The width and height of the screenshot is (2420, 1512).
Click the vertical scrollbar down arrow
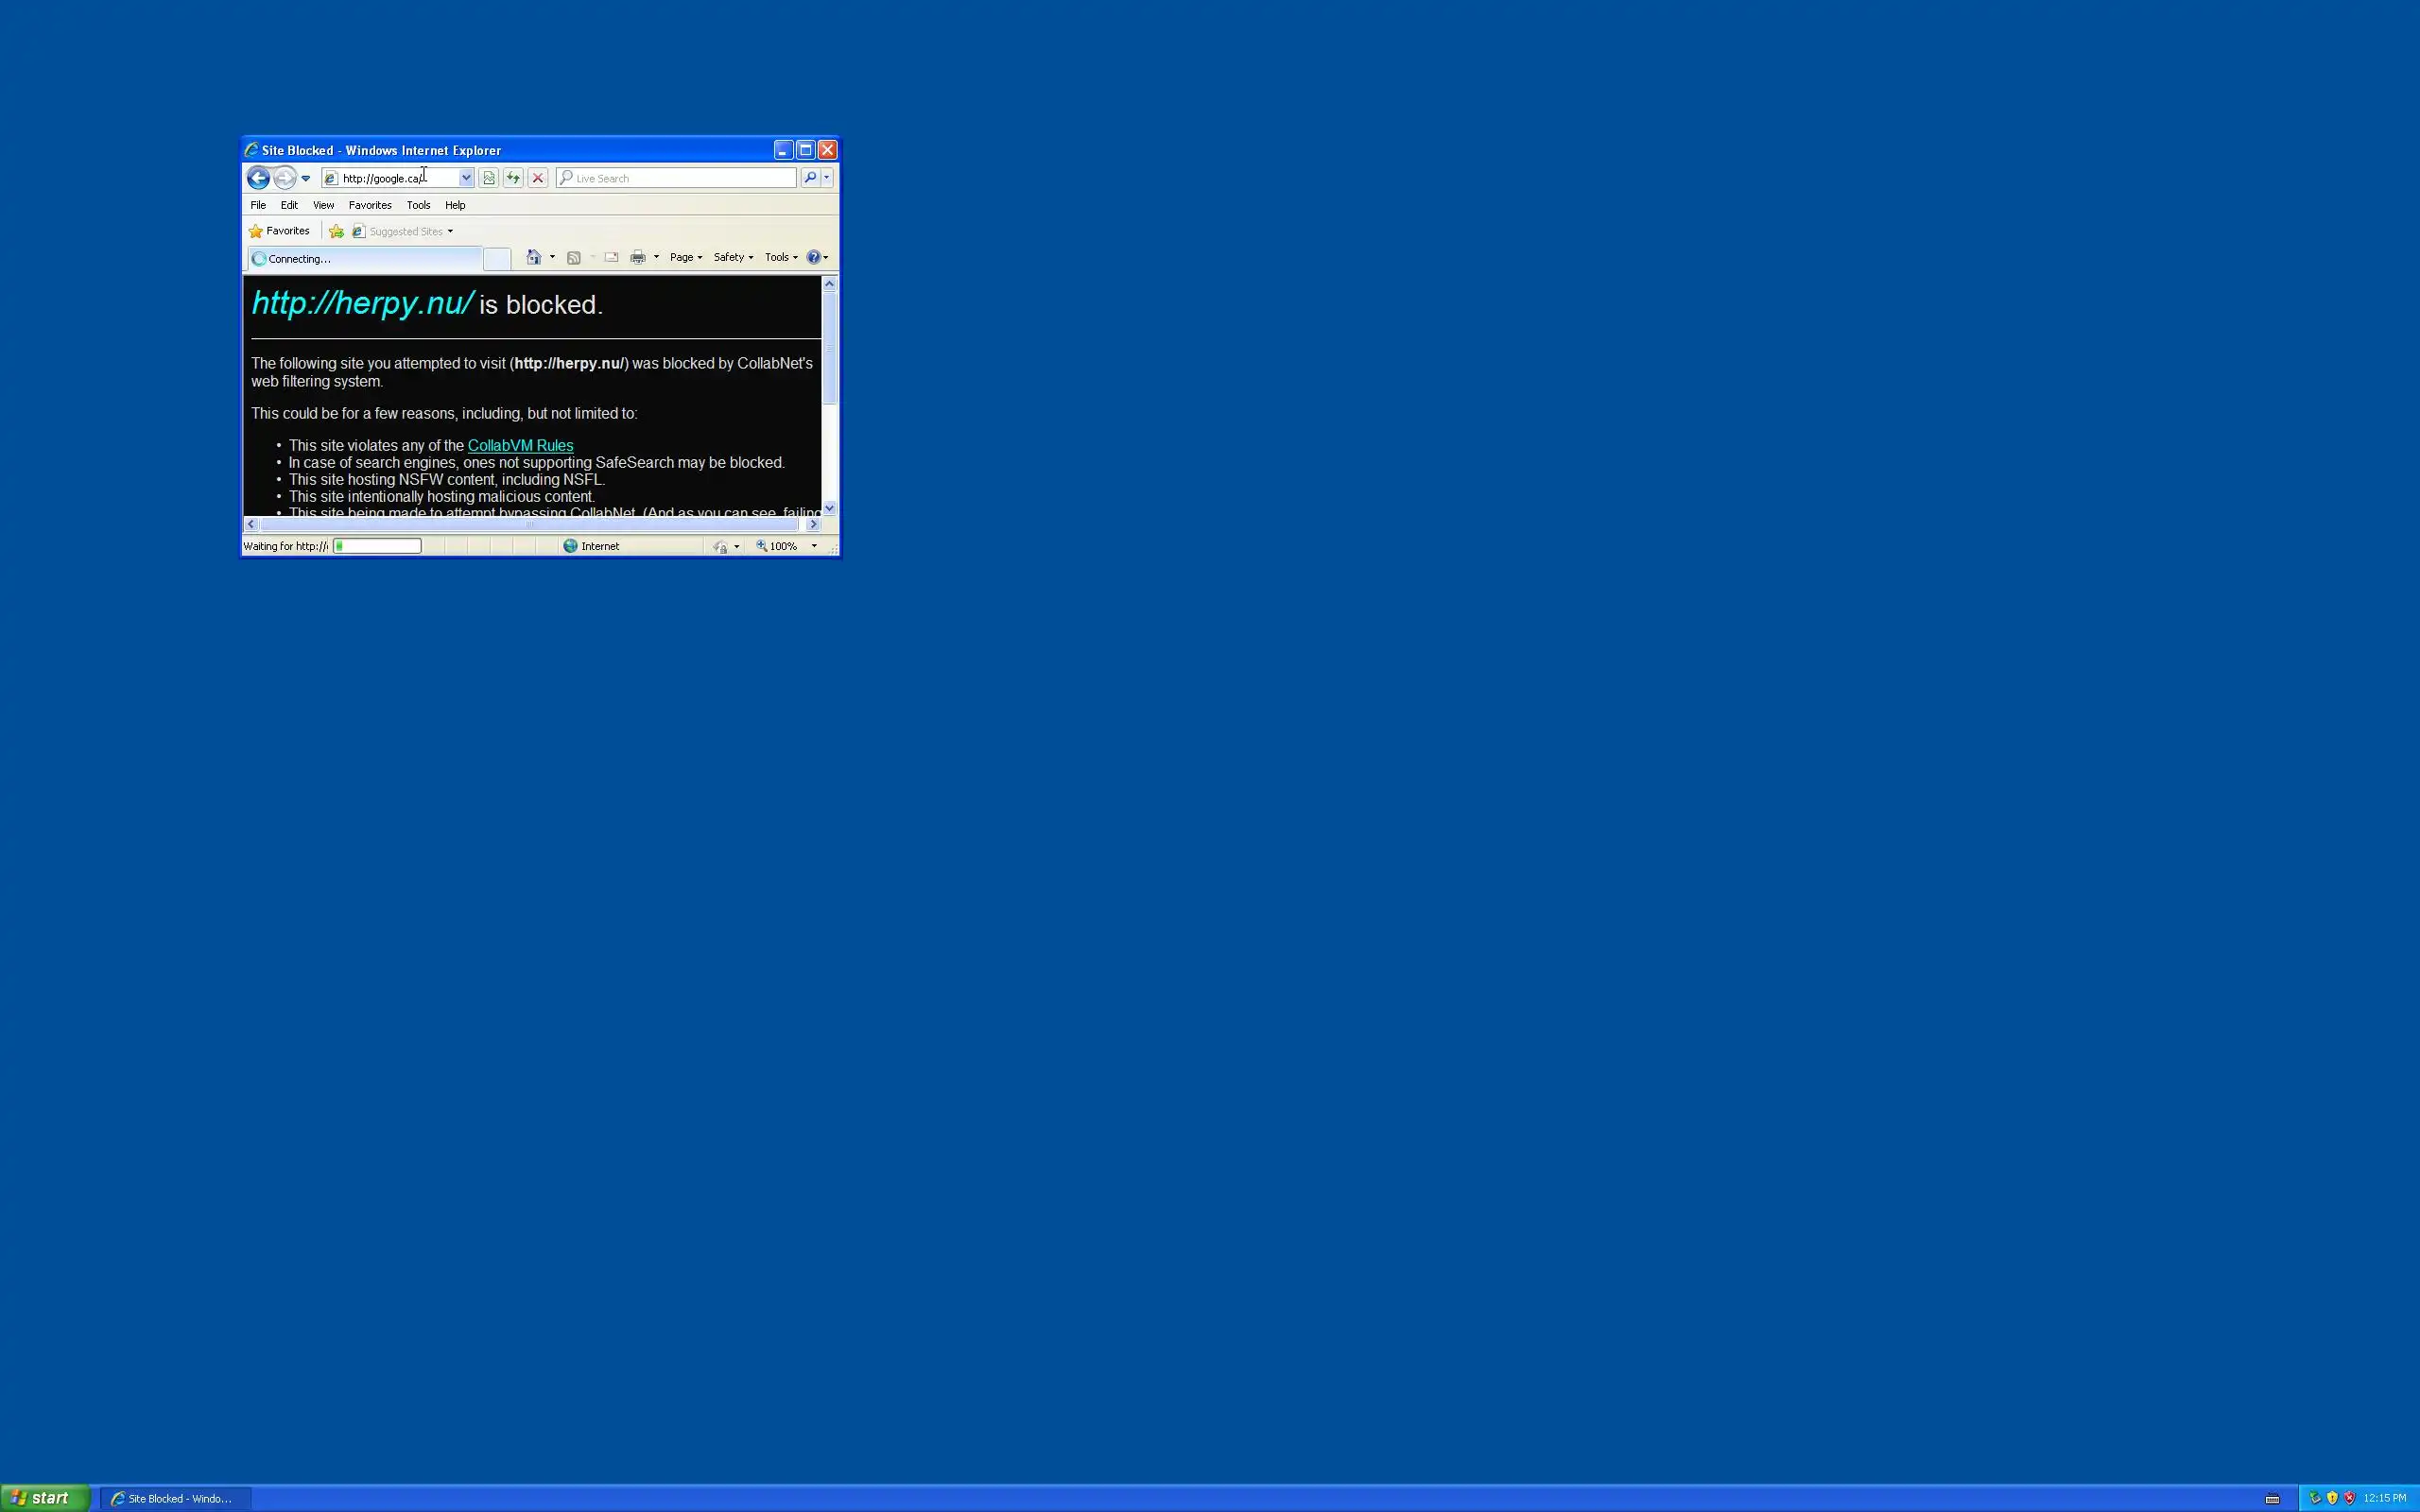point(829,508)
